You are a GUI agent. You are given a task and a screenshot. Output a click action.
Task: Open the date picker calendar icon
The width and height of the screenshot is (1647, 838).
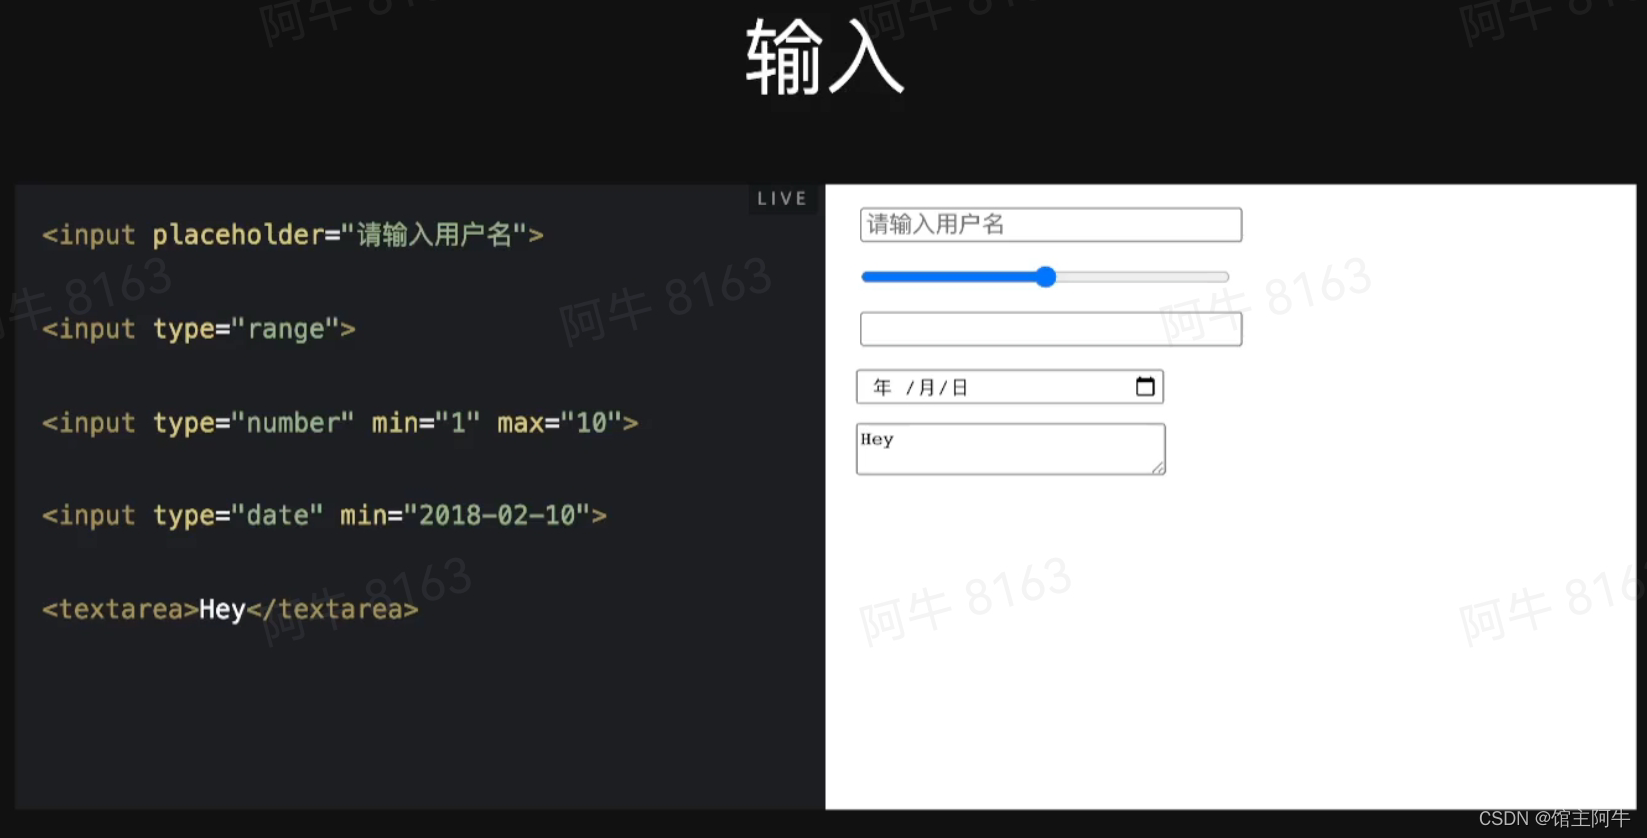point(1145,387)
